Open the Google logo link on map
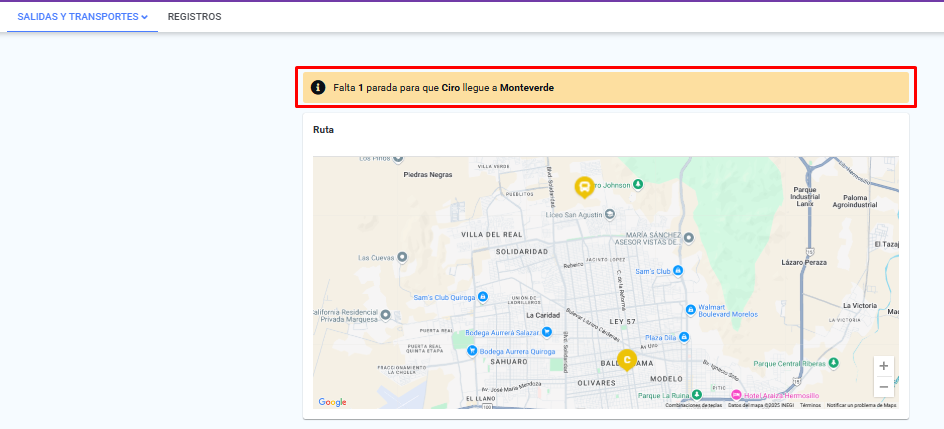This screenshot has height=429, width=944. [332, 402]
